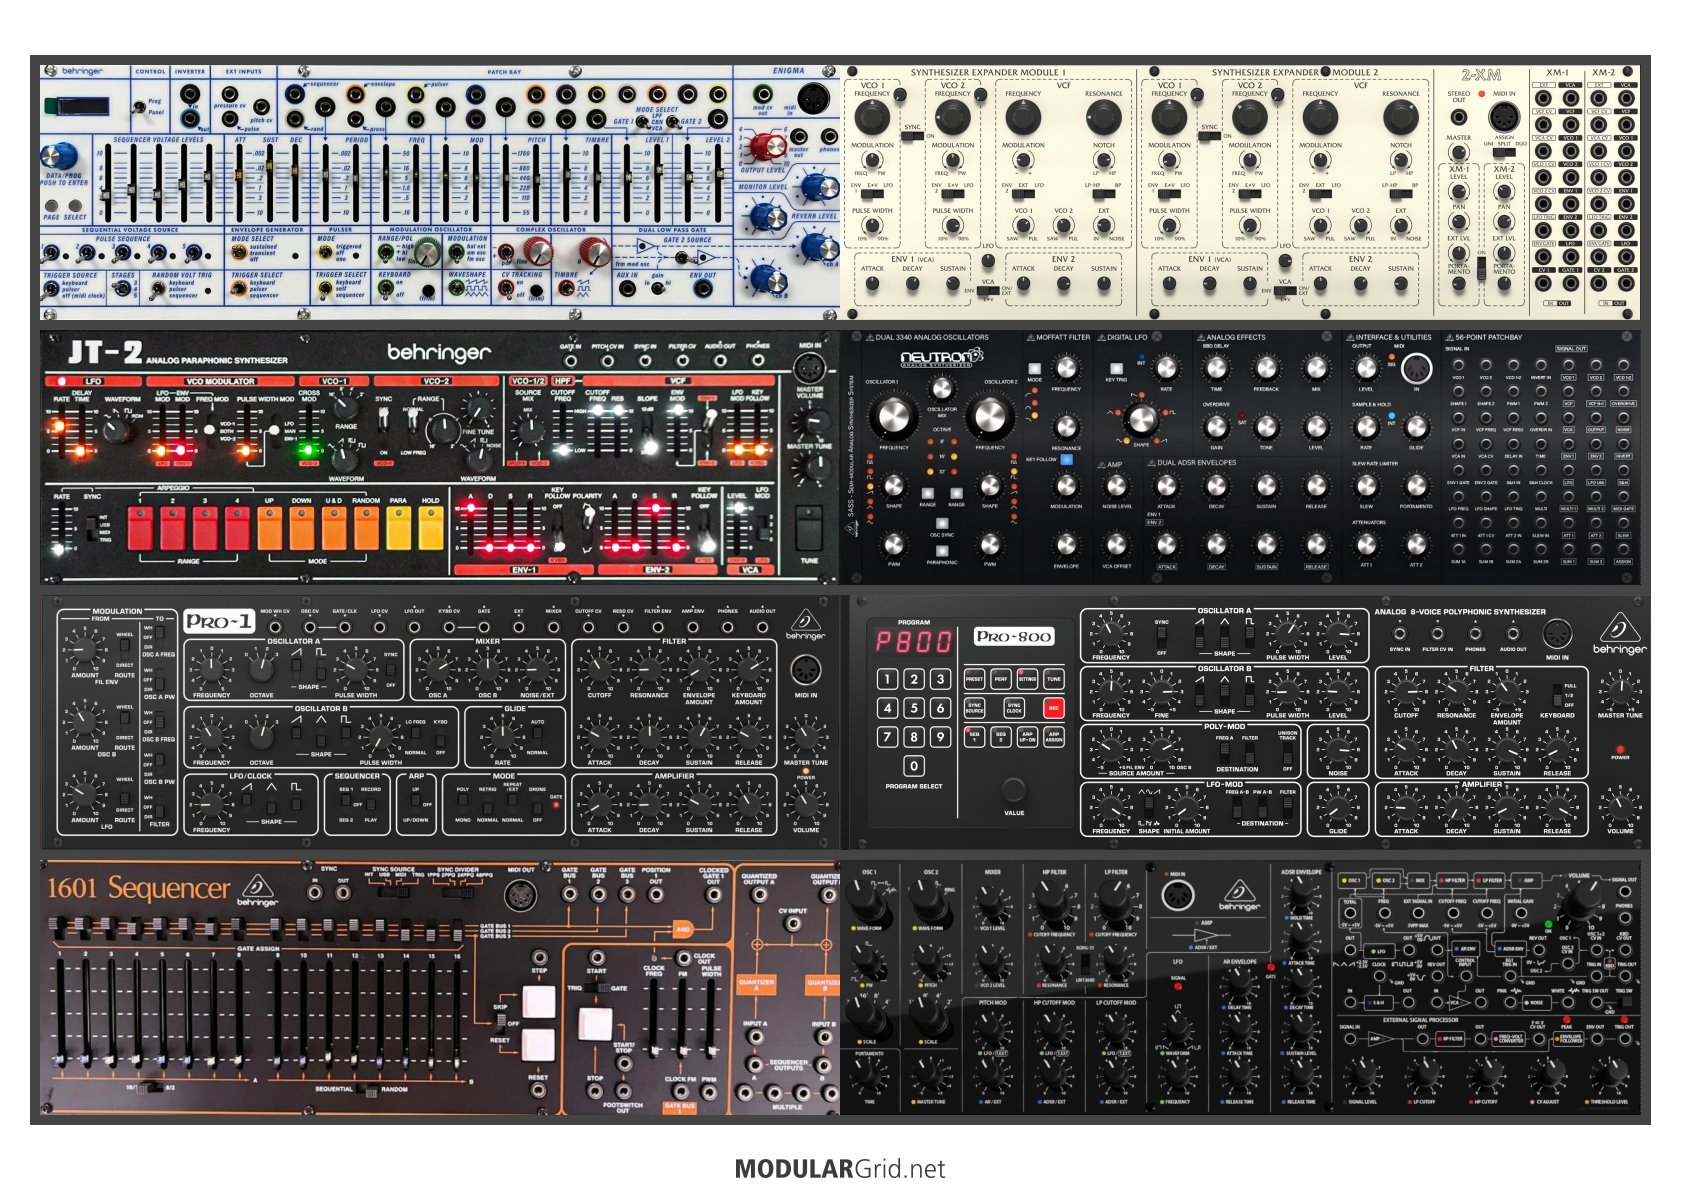Click the Behringer logo on Pro-800
Image resolution: width=1681 pixels, height=1190 pixels.
[x=1619, y=634]
